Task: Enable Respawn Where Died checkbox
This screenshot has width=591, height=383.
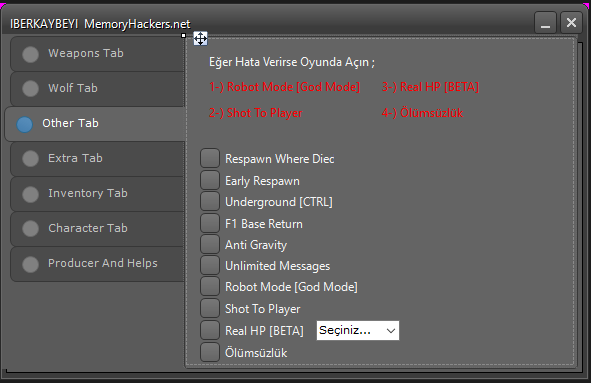Action: coord(210,158)
